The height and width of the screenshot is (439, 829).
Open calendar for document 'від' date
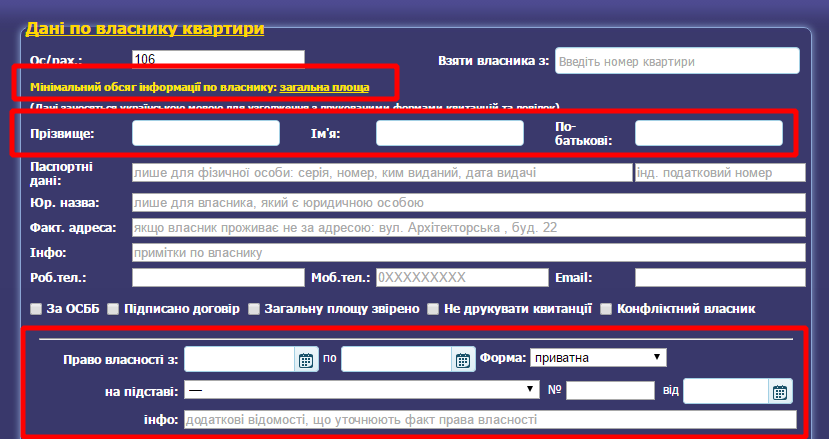(x=780, y=391)
